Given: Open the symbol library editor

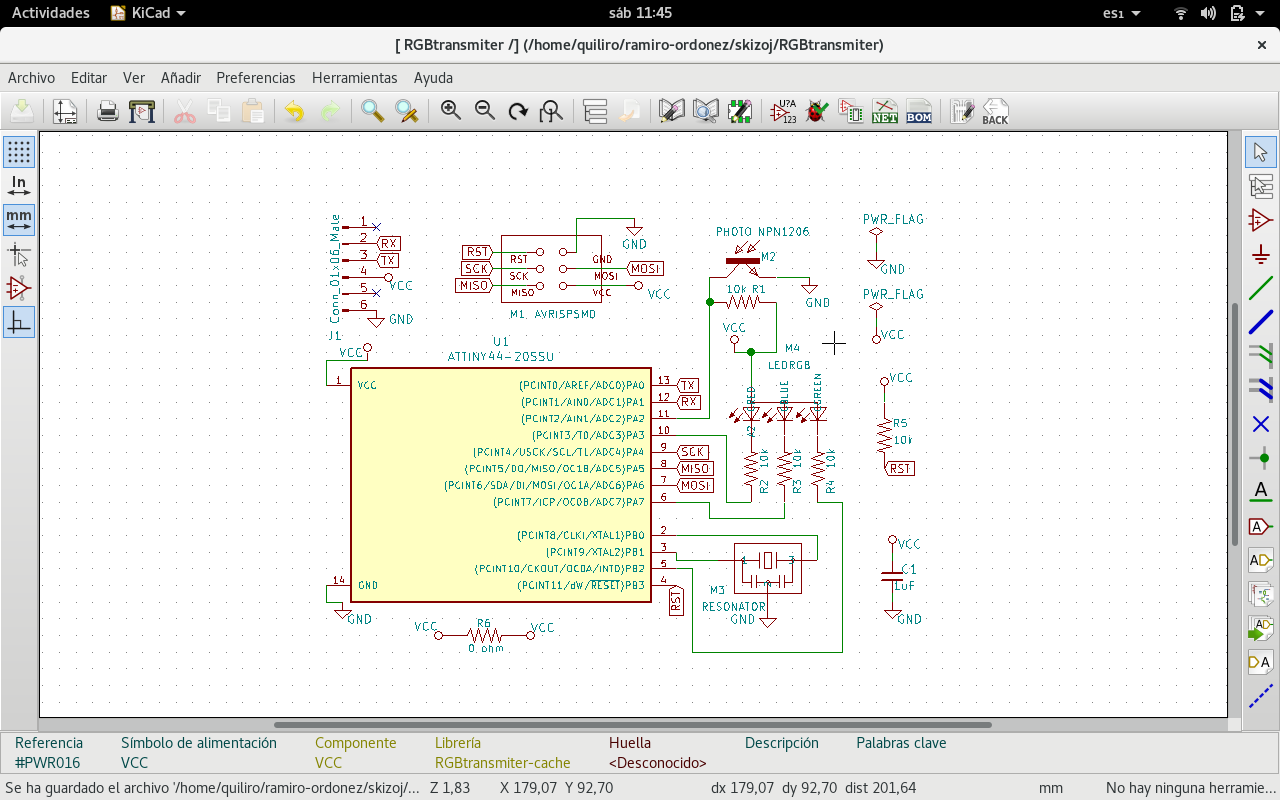Looking at the screenshot, I should coord(672,111).
